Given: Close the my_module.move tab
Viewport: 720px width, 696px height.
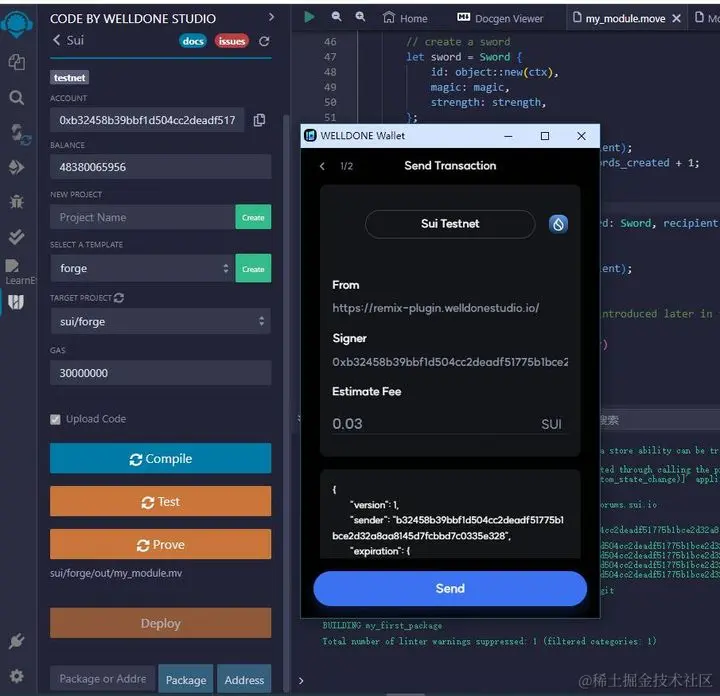Looking at the screenshot, I should (676, 18).
